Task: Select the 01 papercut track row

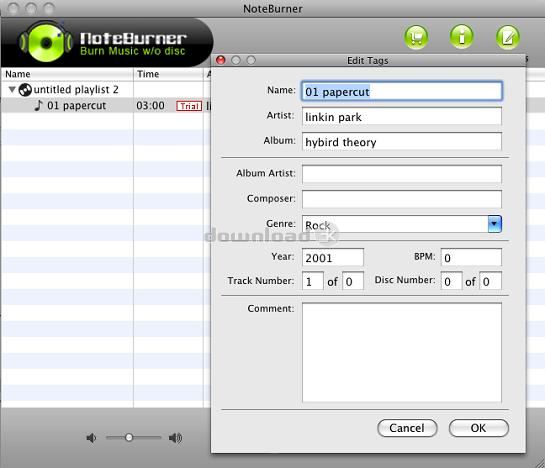Action: (106, 105)
